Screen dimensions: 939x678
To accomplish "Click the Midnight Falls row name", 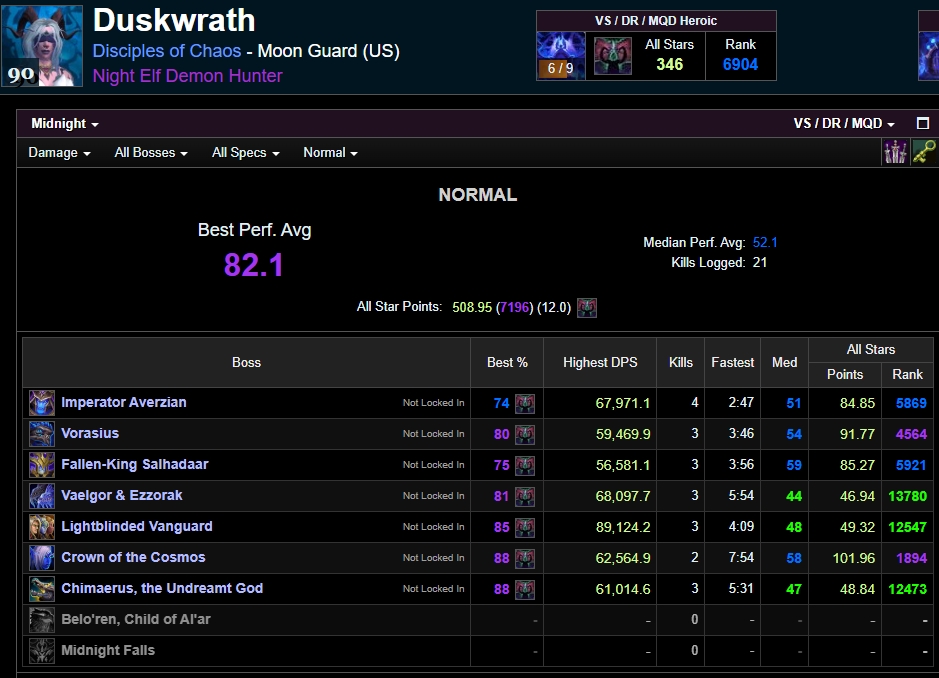I will click(x=108, y=650).
